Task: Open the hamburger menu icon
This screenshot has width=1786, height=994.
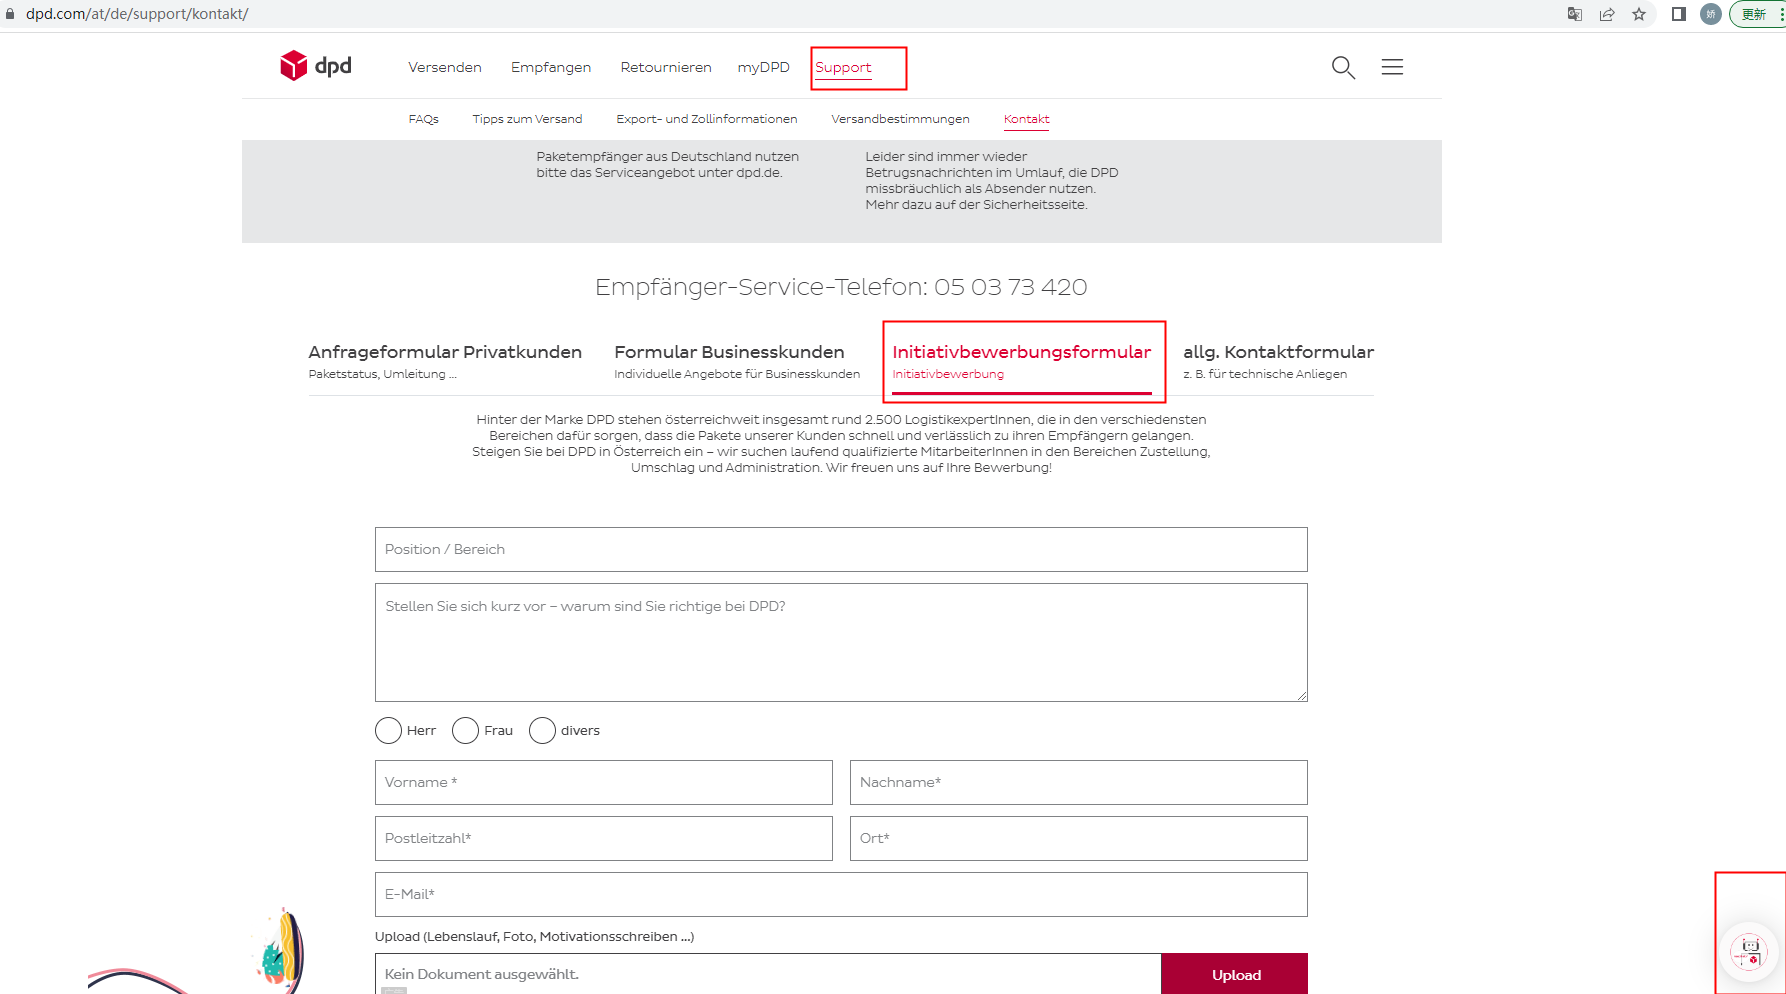Action: pos(1392,67)
